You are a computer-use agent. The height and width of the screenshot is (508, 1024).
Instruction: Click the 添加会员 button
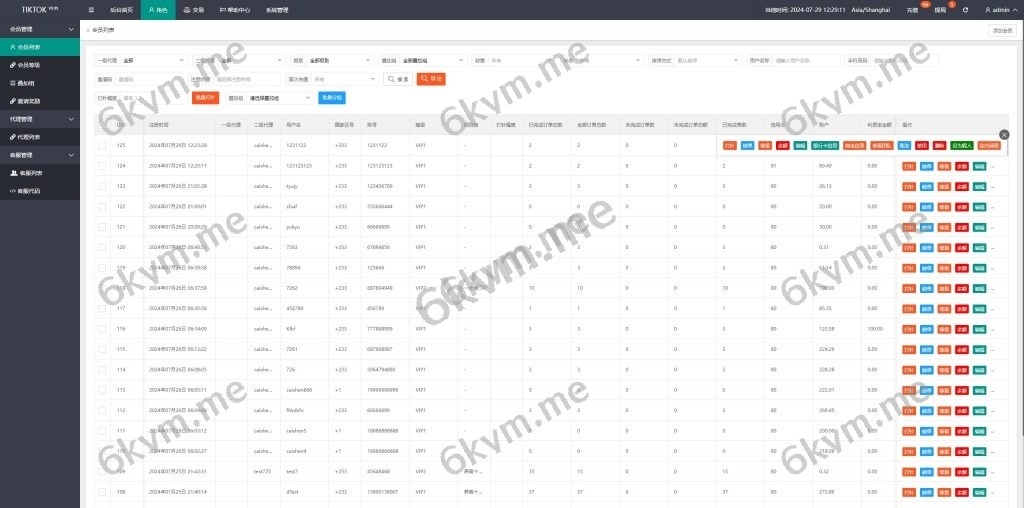1001,31
